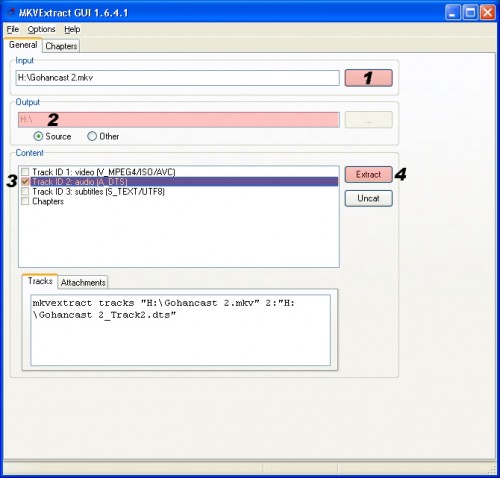The height and width of the screenshot is (478, 500).
Task: Close the MKVExtract GUI window
Action: pos(487,13)
